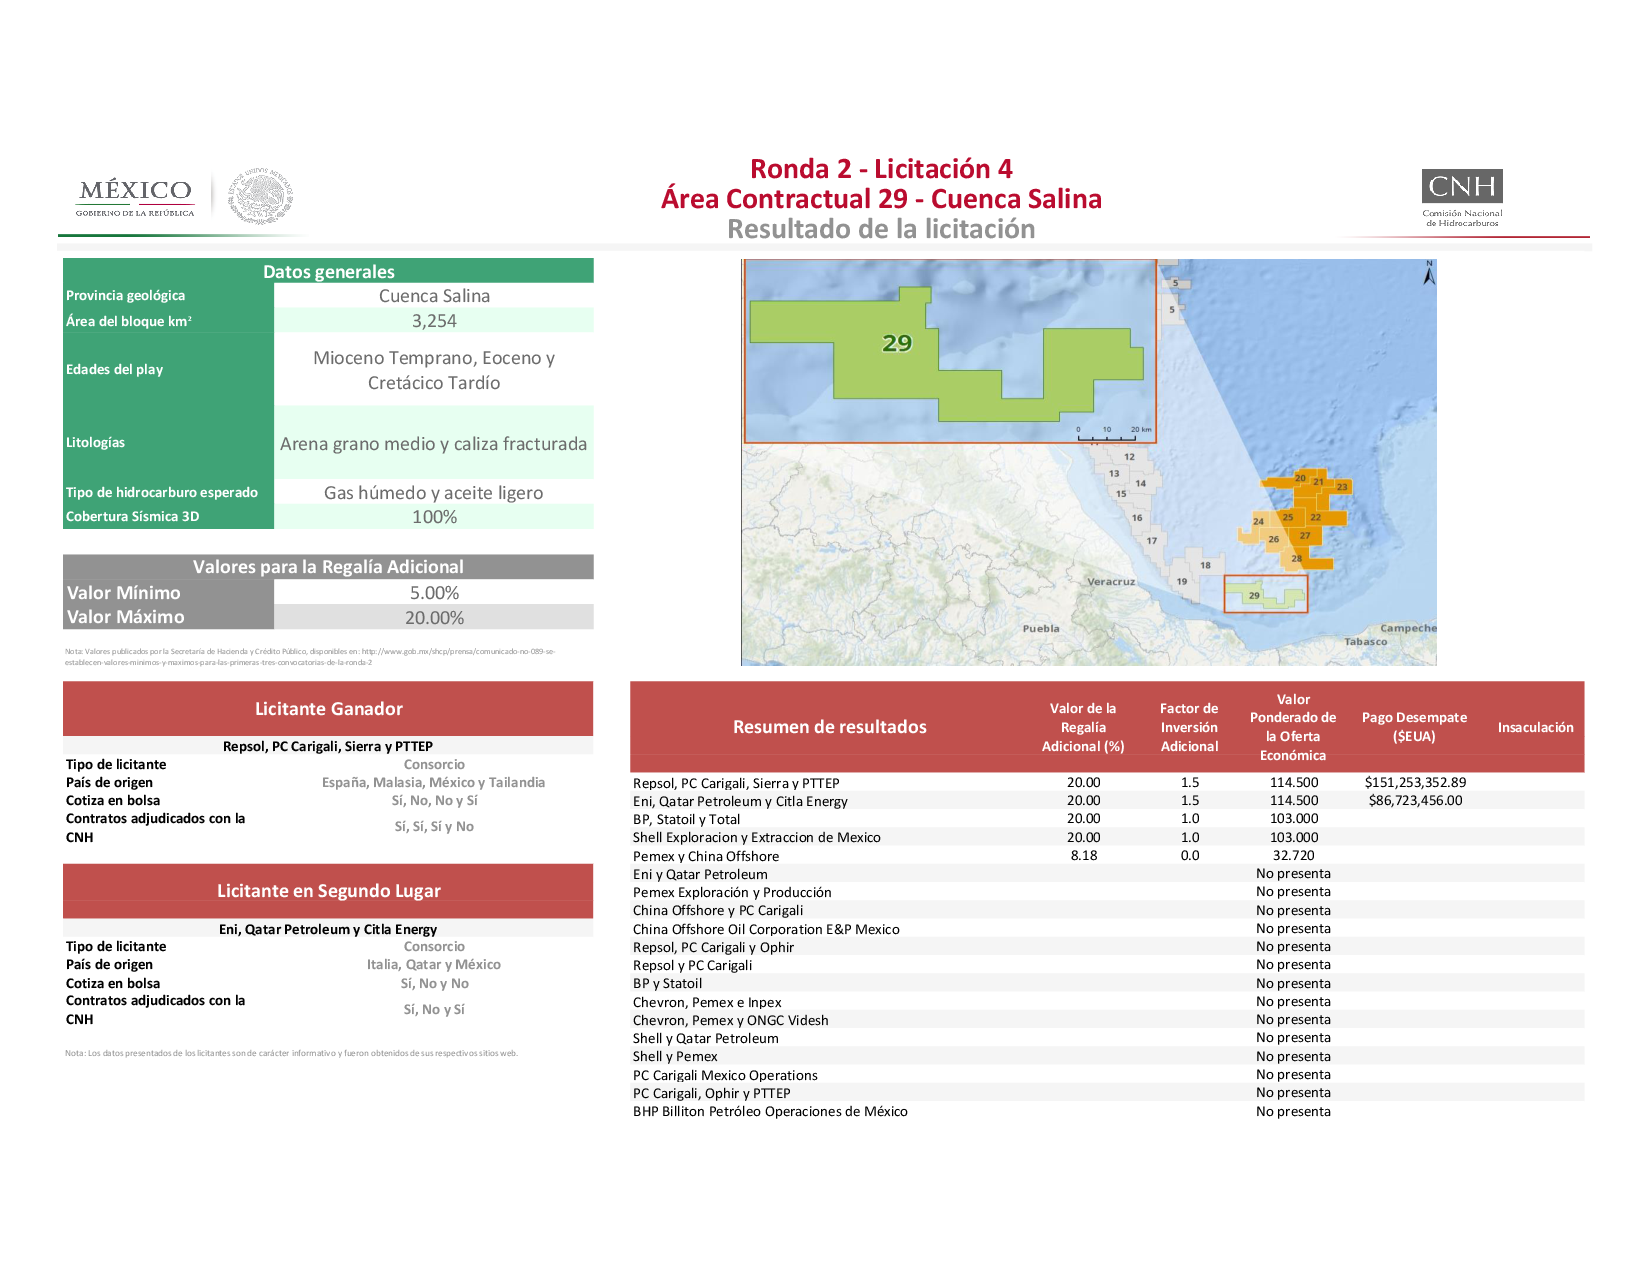Viewport: 1650px width, 1275px height.
Task: Click the "BP, Statoil y Total" row
Action: click(x=1107, y=819)
